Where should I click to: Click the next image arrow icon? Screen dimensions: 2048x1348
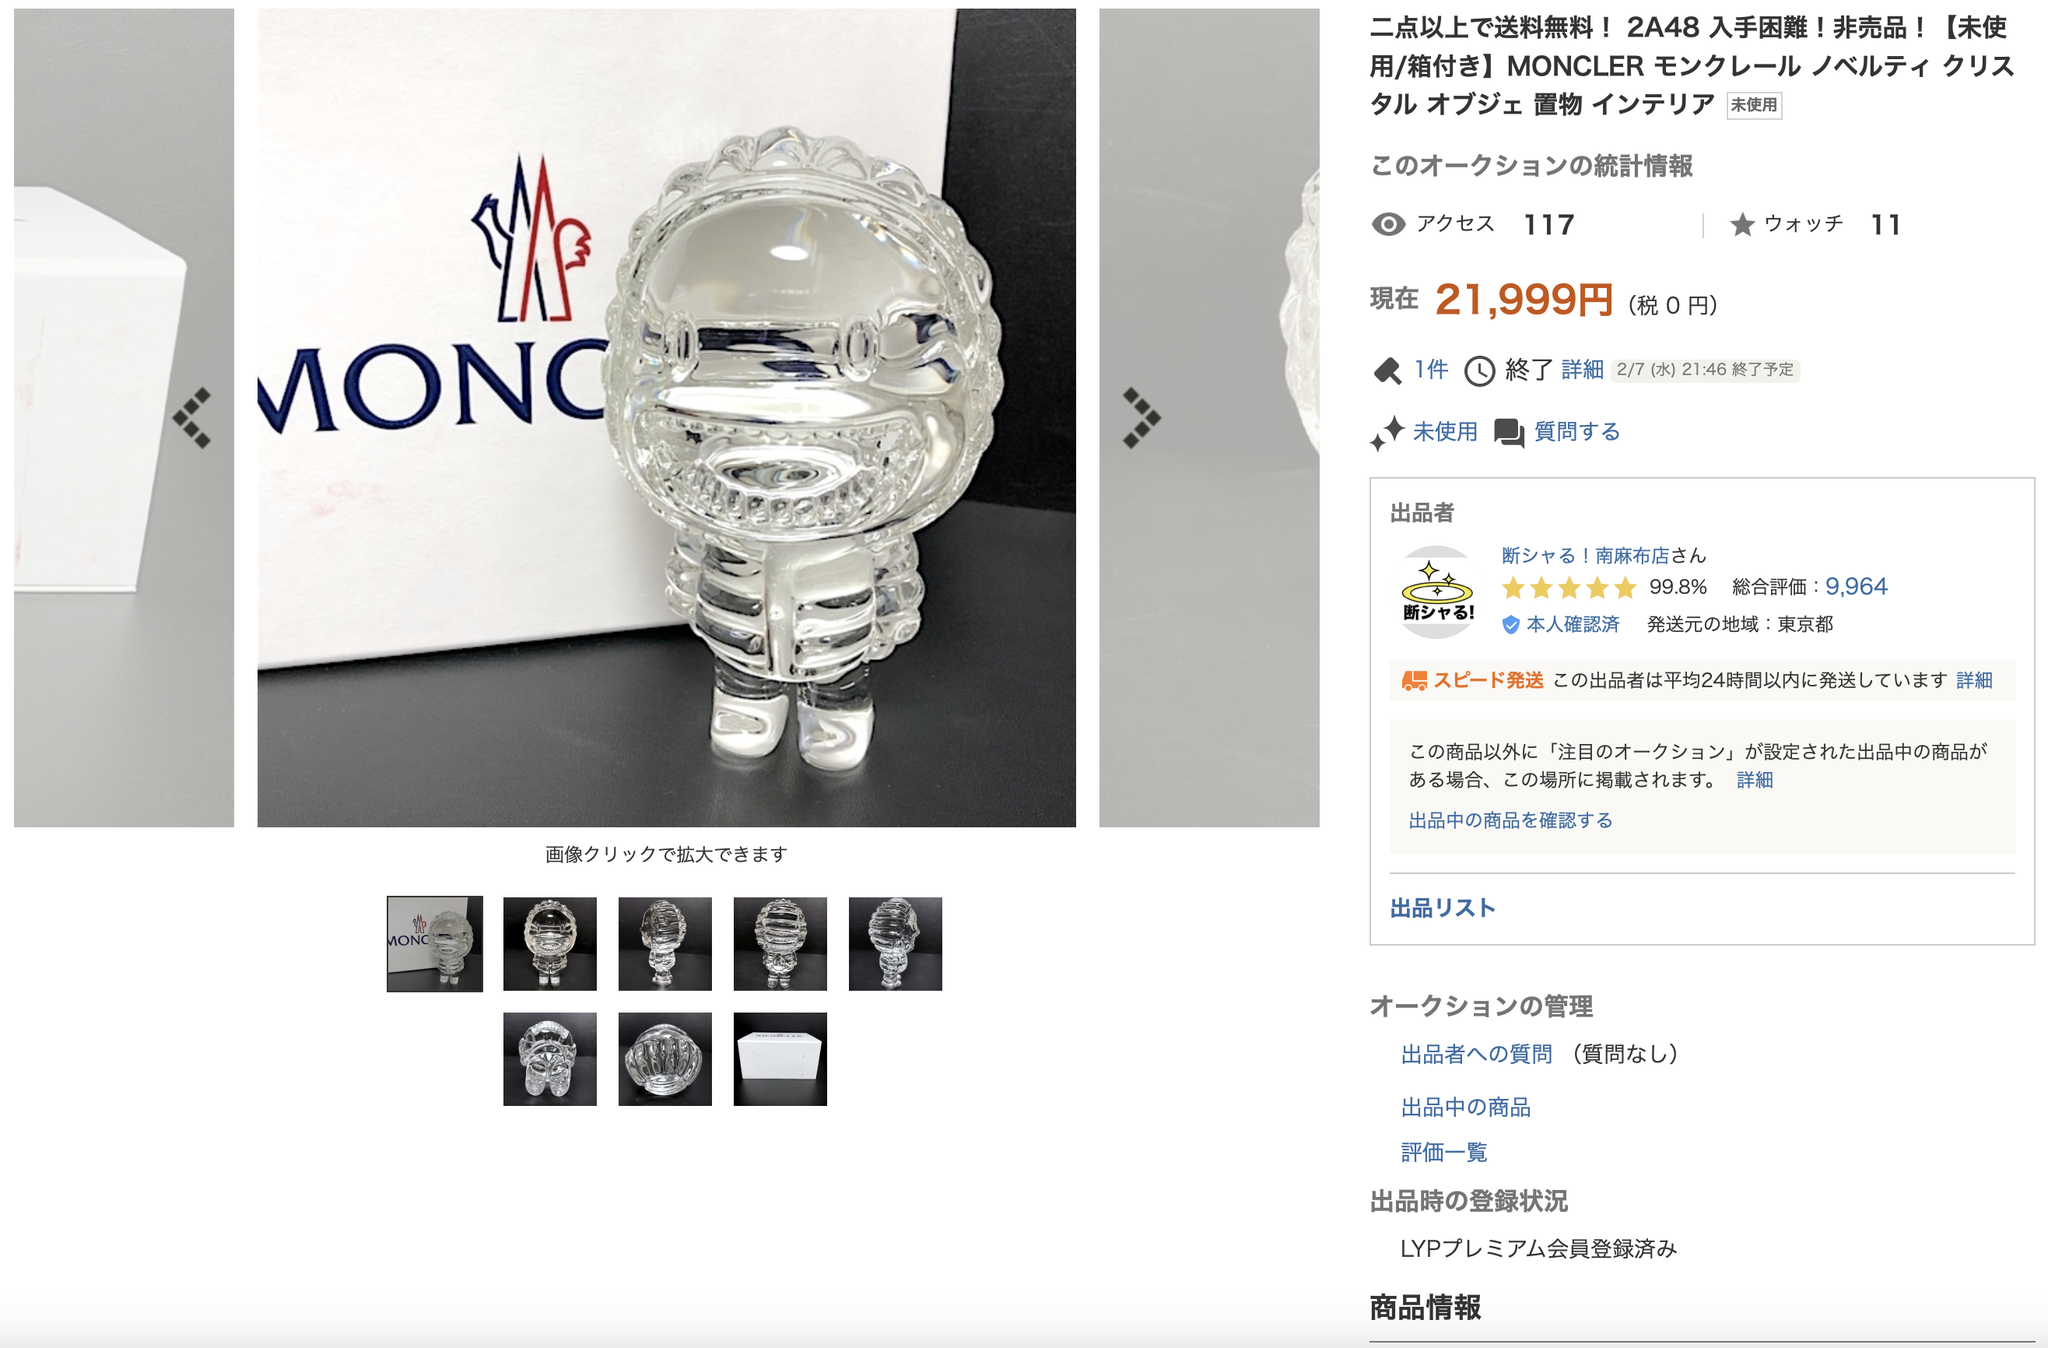point(1142,418)
